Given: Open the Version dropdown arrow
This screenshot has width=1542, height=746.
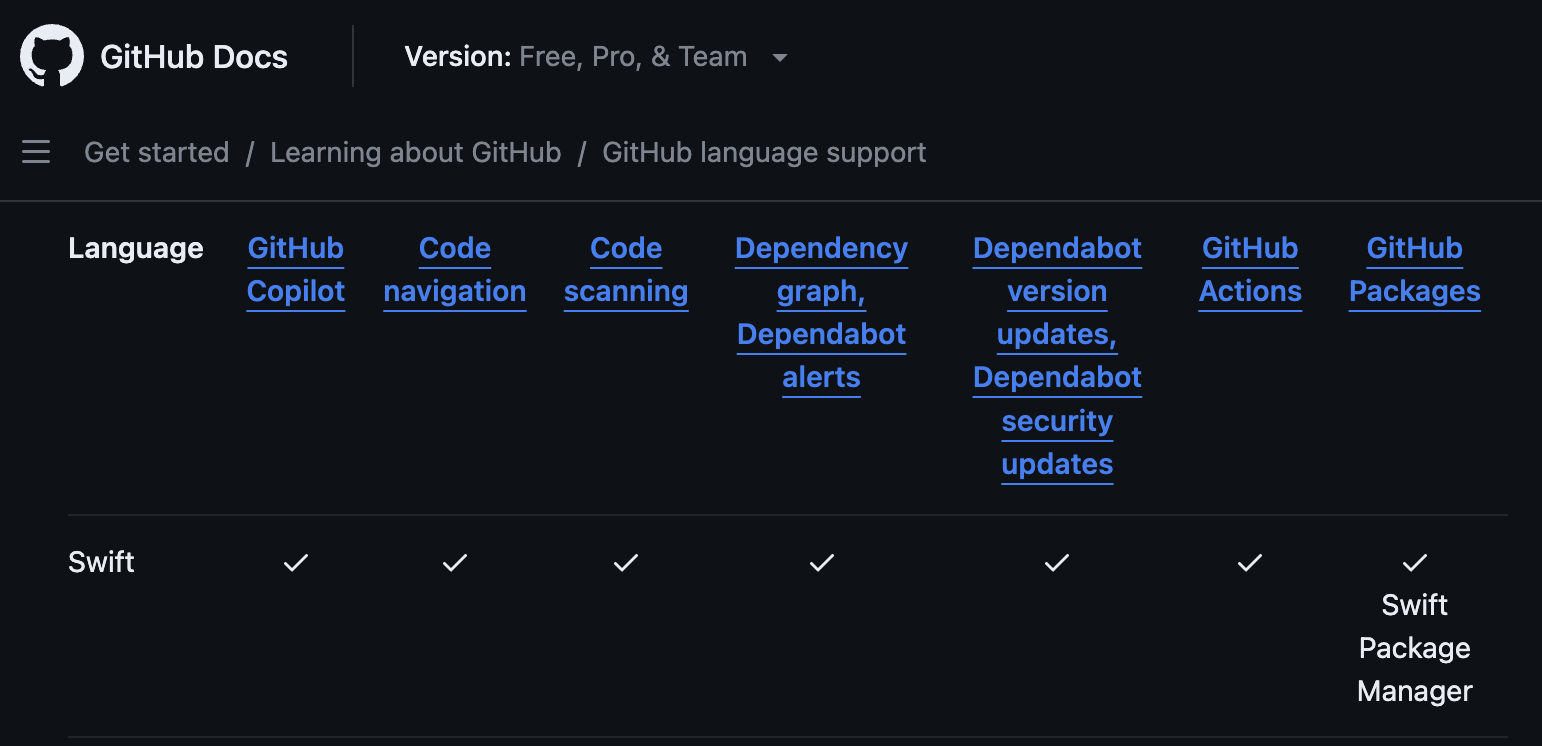Looking at the screenshot, I should [x=780, y=58].
